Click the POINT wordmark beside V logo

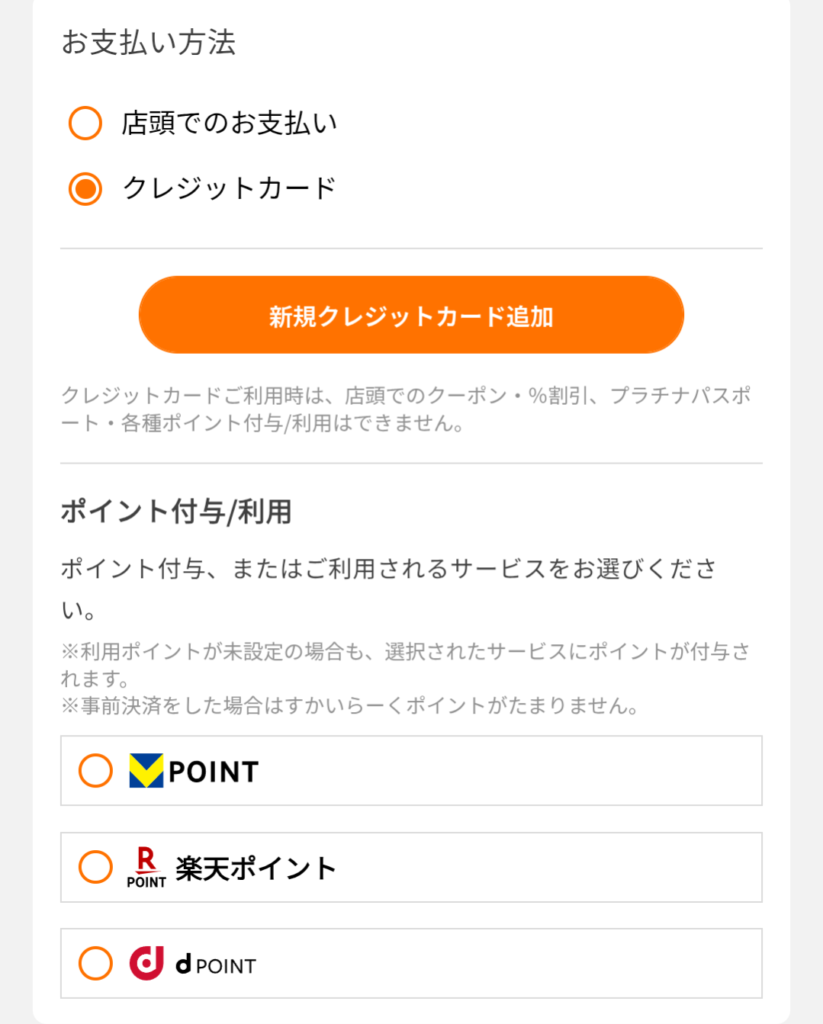[x=214, y=772]
